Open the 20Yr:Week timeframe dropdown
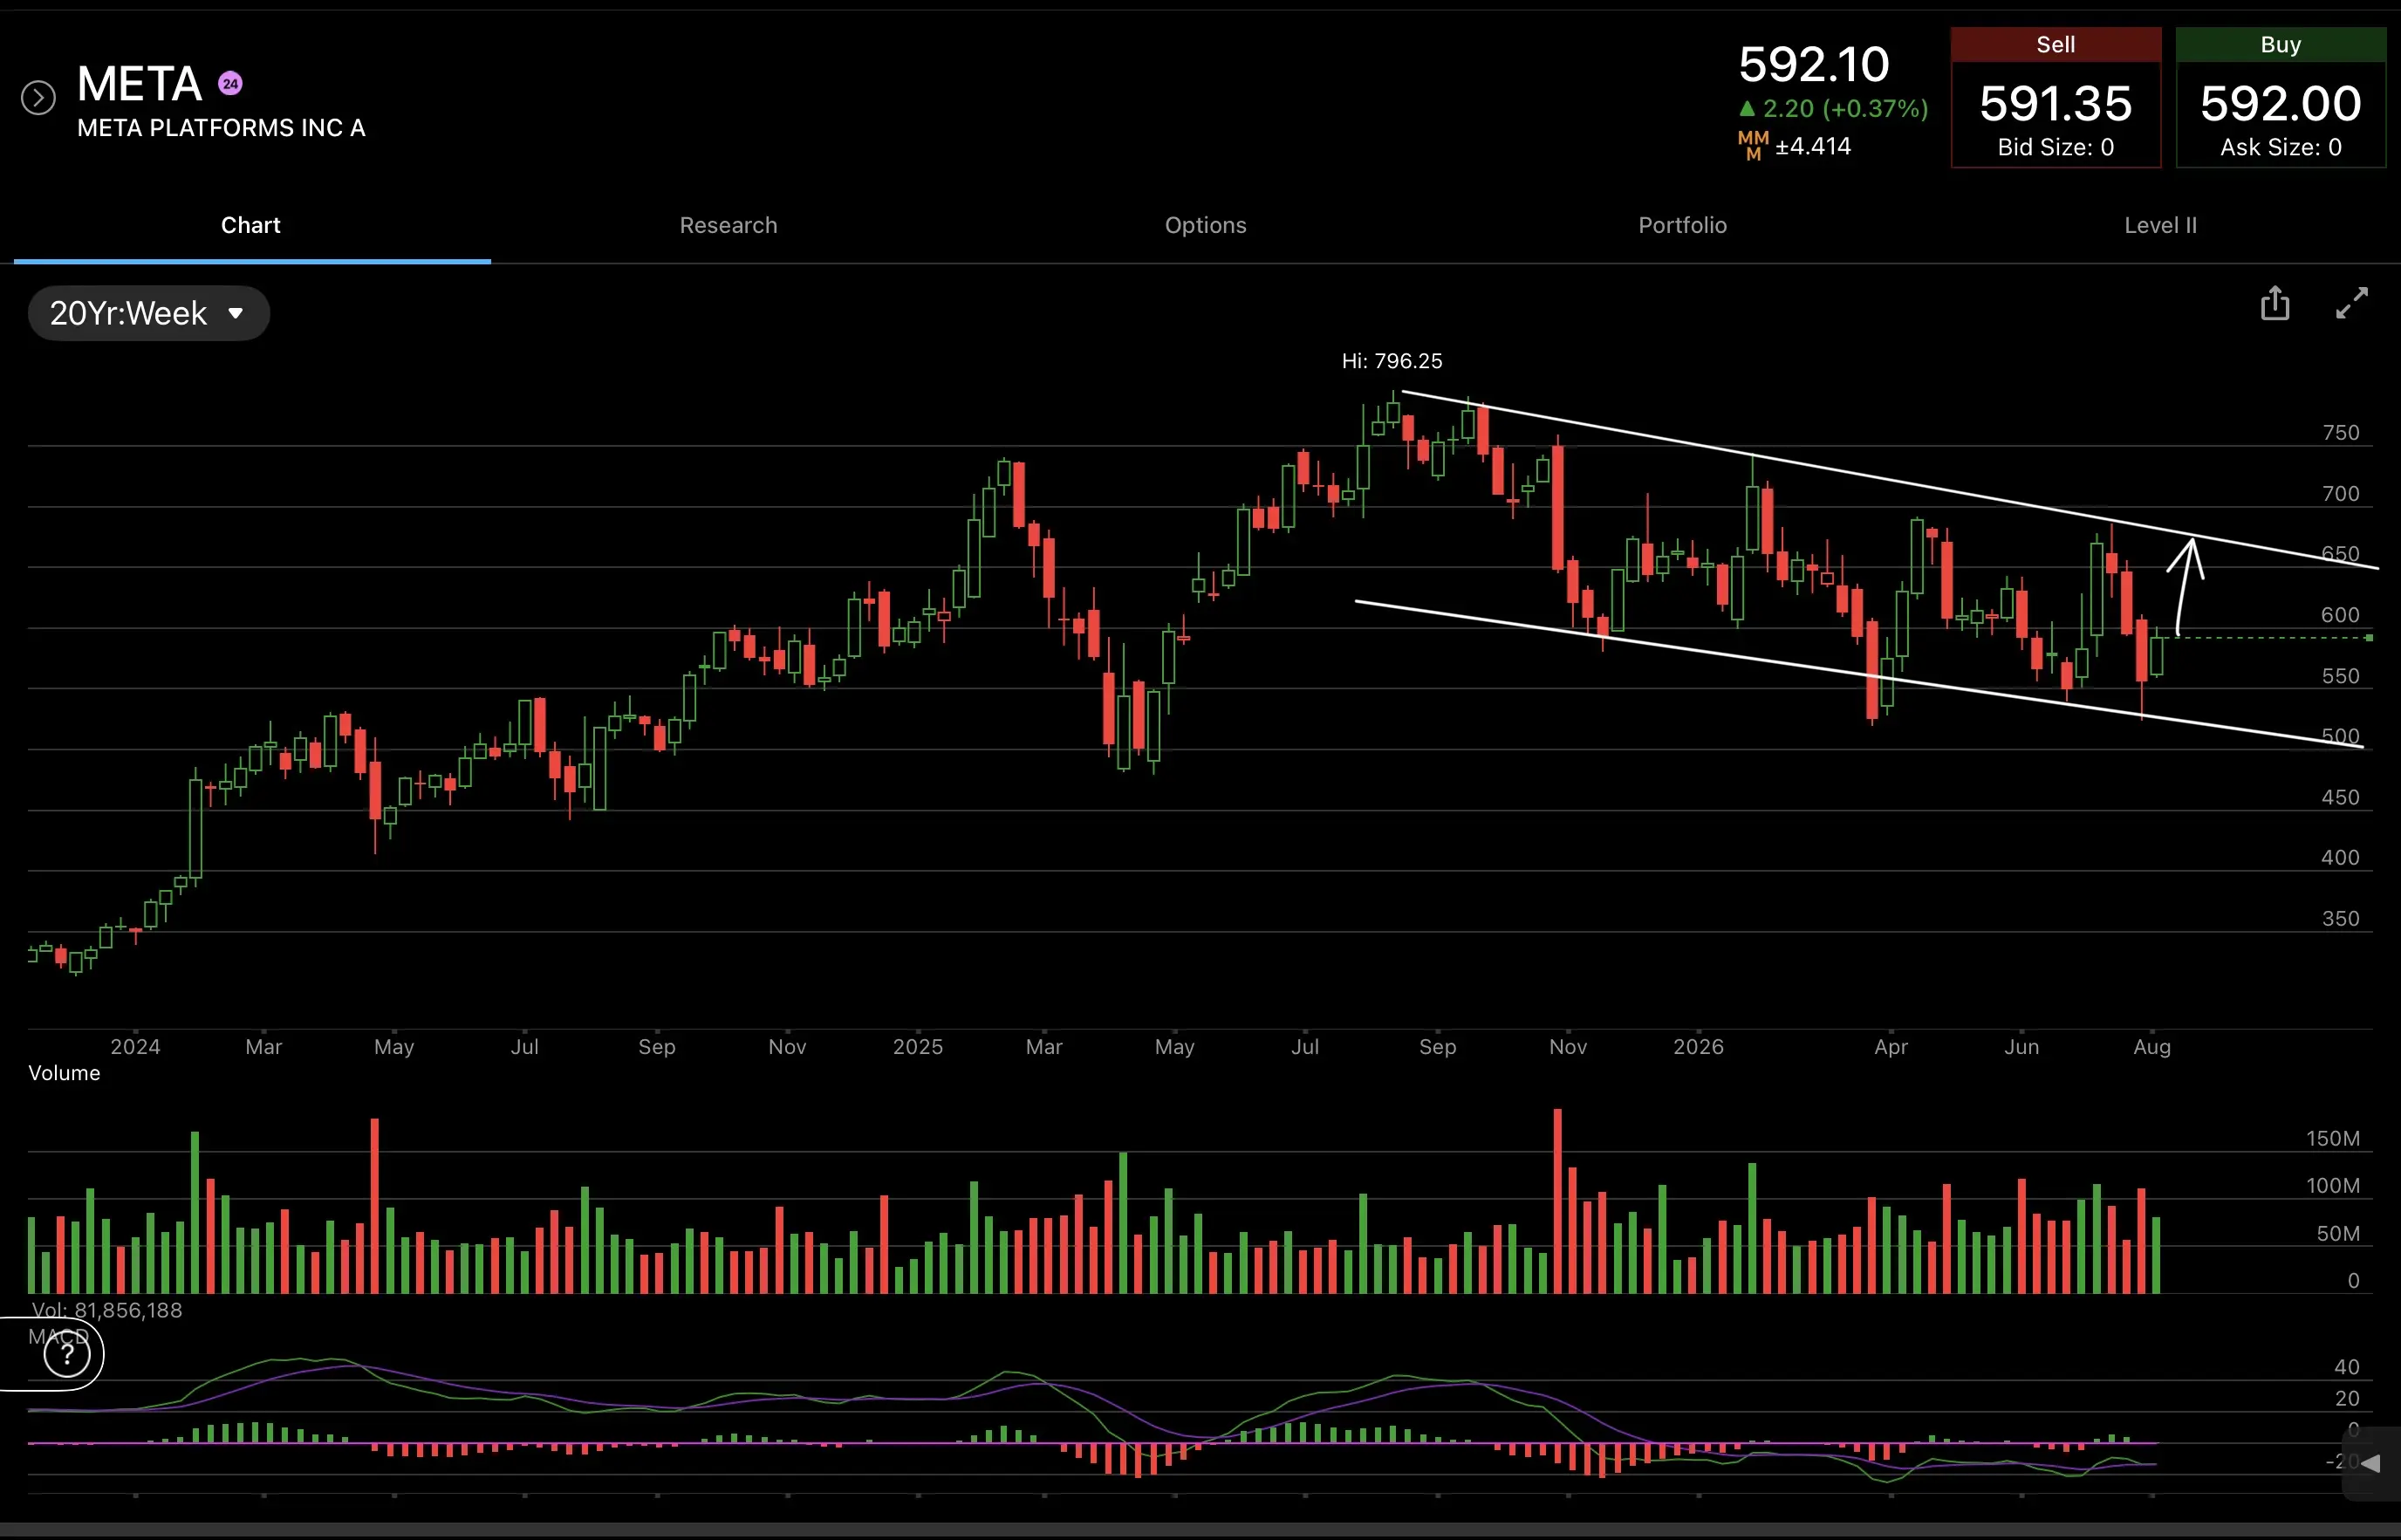The width and height of the screenshot is (2401, 1540). coord(149,313)
